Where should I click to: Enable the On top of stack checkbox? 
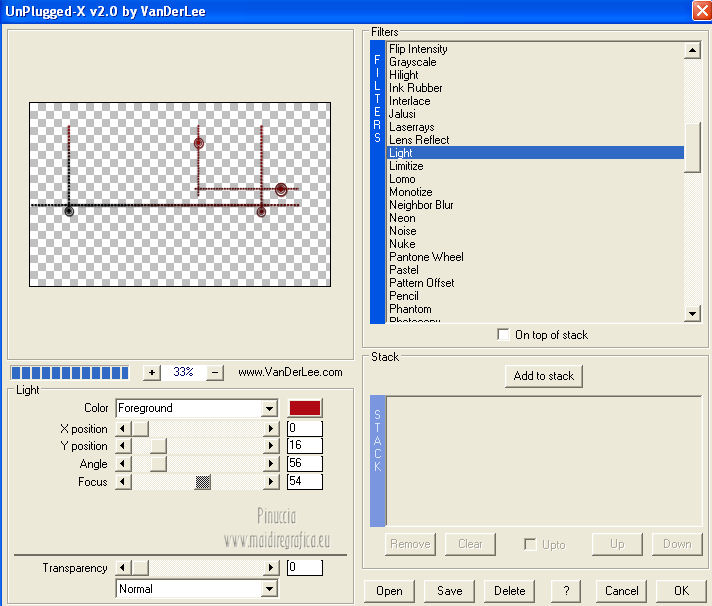[503, 335]
